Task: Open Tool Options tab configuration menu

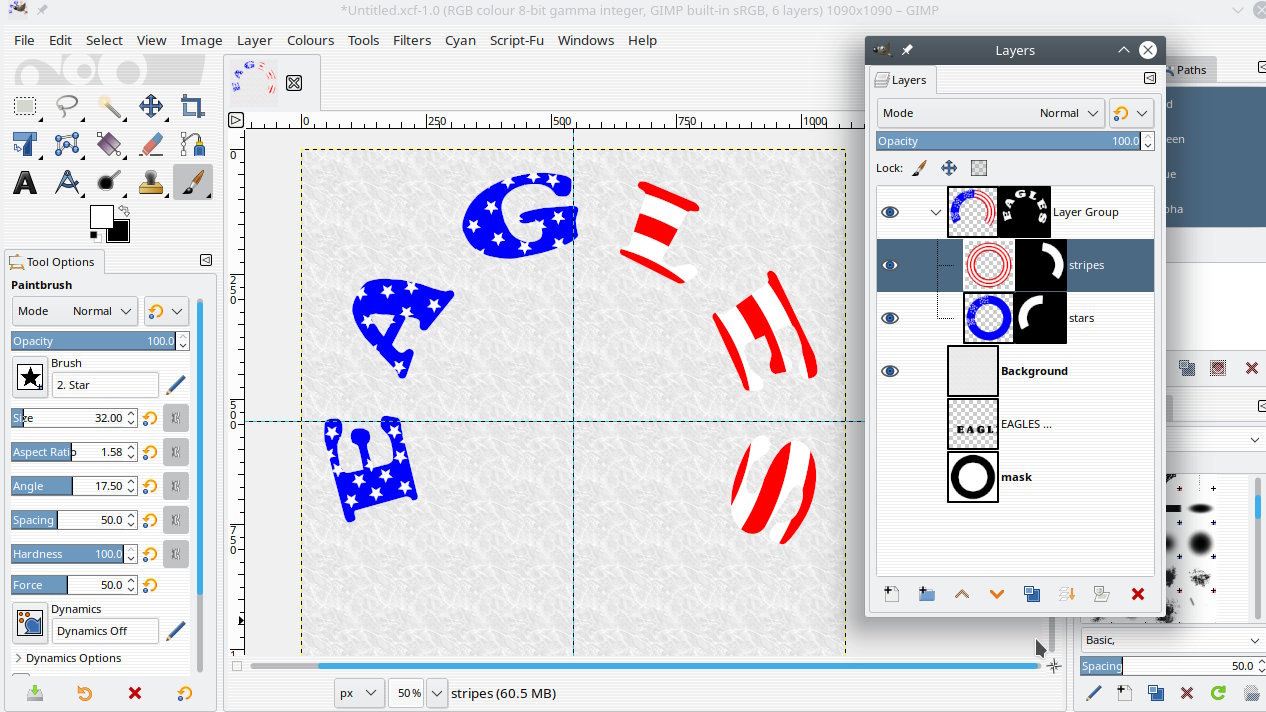Action: [205, 260]
